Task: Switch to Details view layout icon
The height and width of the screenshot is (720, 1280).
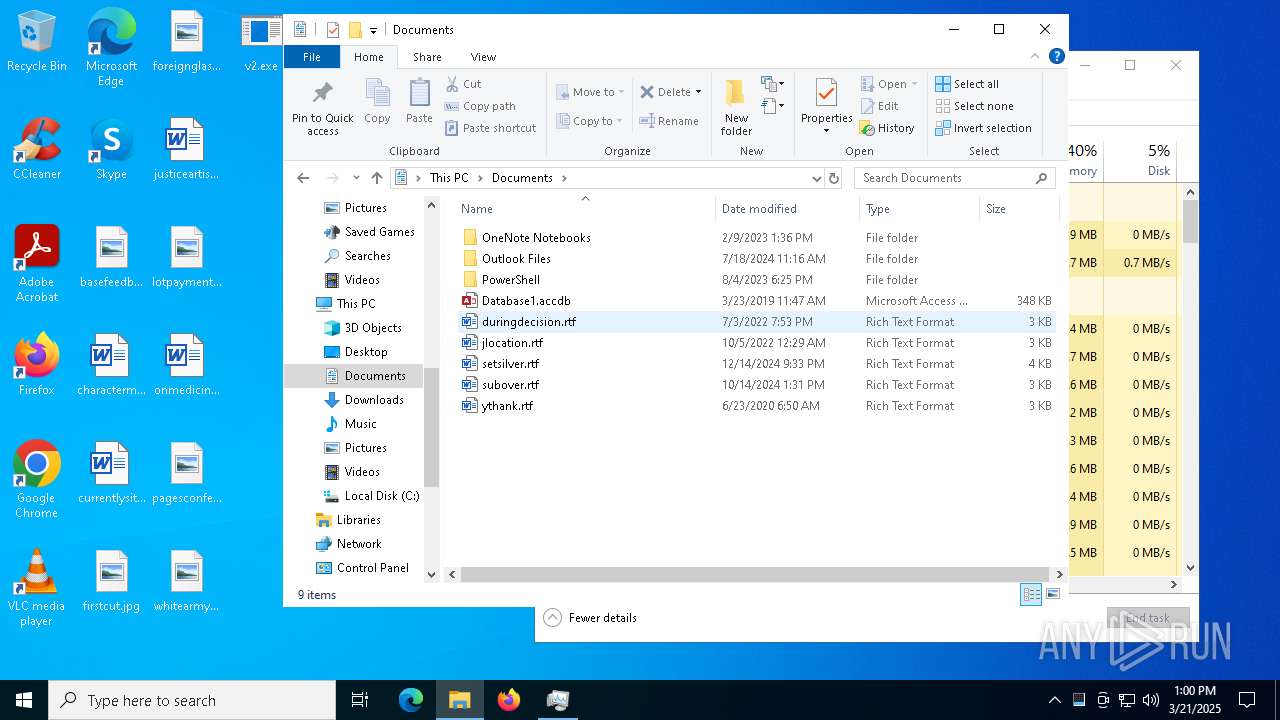Action: (1031, 595)
